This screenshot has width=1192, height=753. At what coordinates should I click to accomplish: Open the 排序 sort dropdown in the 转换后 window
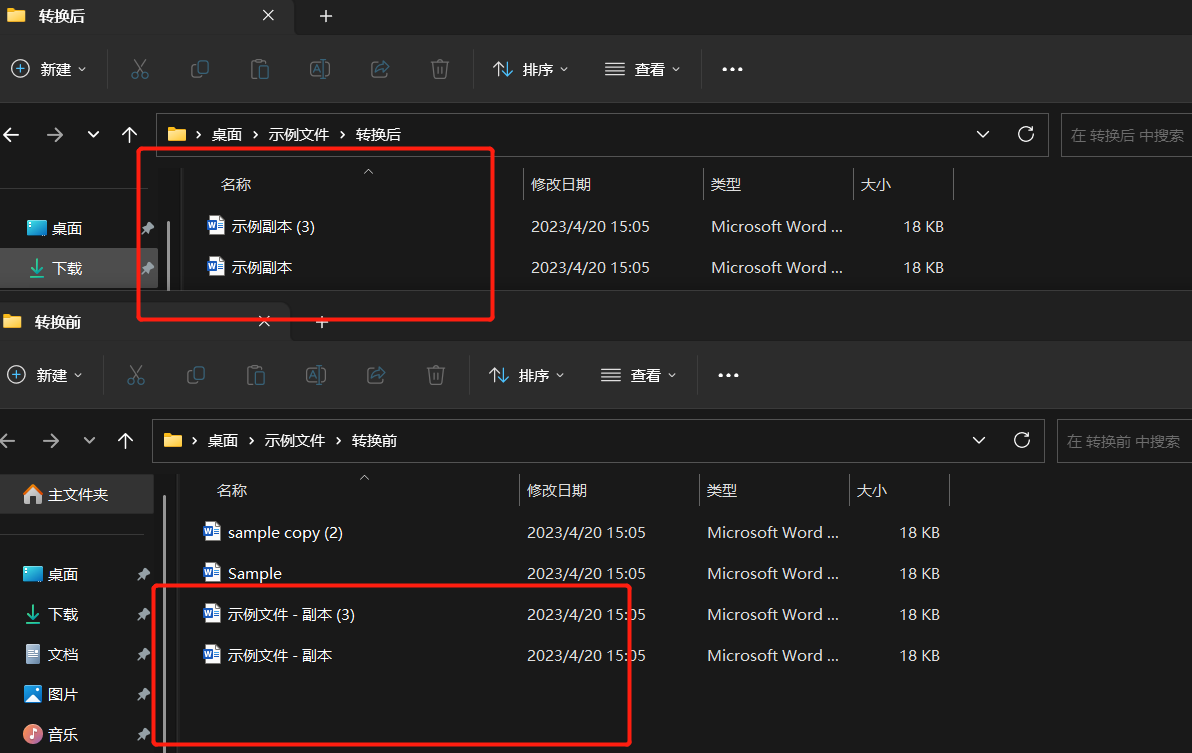(531, 69)
